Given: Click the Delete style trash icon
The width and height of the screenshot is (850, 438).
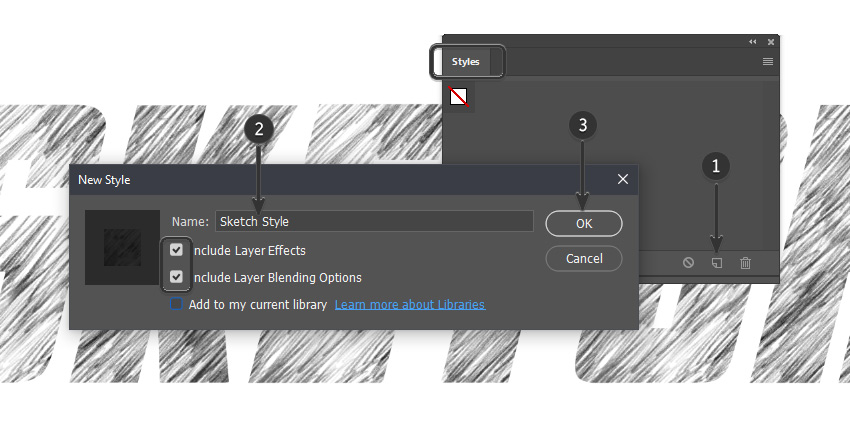Looking at the screenshot, I should click(x=745, y=263).
